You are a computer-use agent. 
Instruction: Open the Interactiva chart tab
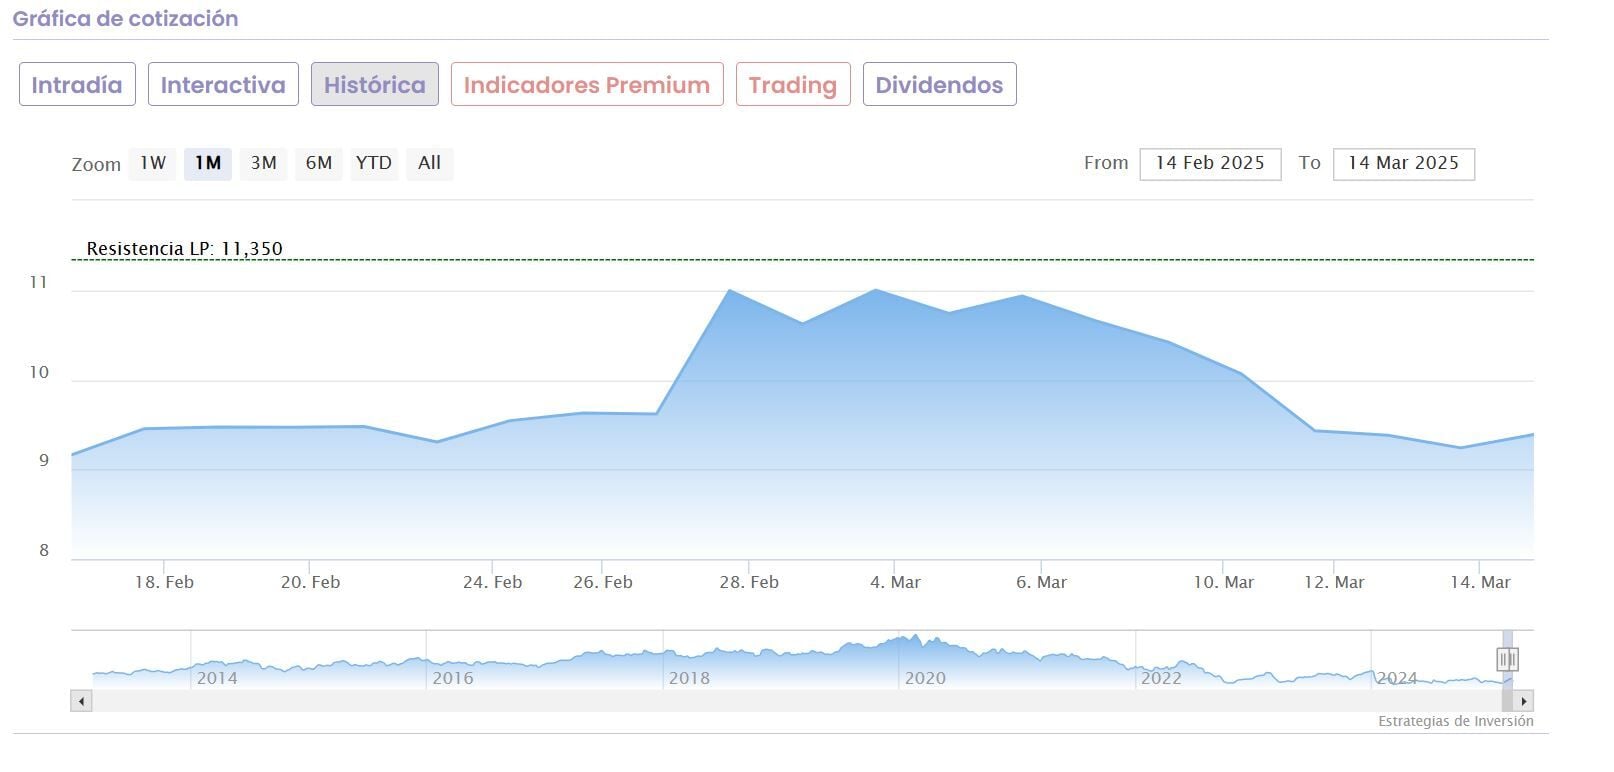223,85
